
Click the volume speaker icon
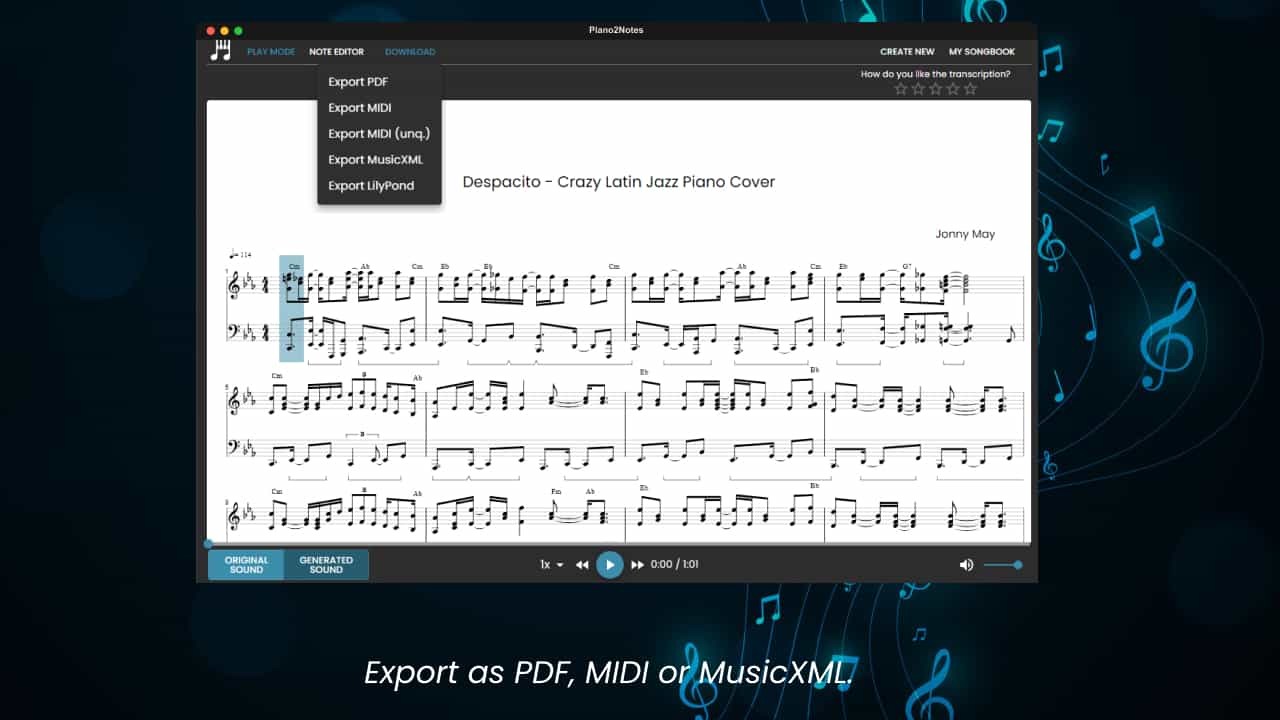click(x=965, y=564)
